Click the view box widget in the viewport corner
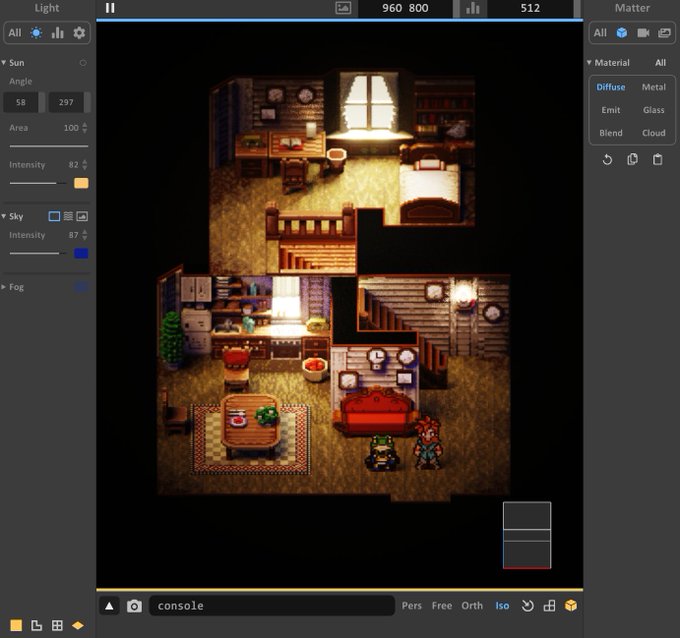Screen dimensions: 680x638 click(x=527, y=535)
